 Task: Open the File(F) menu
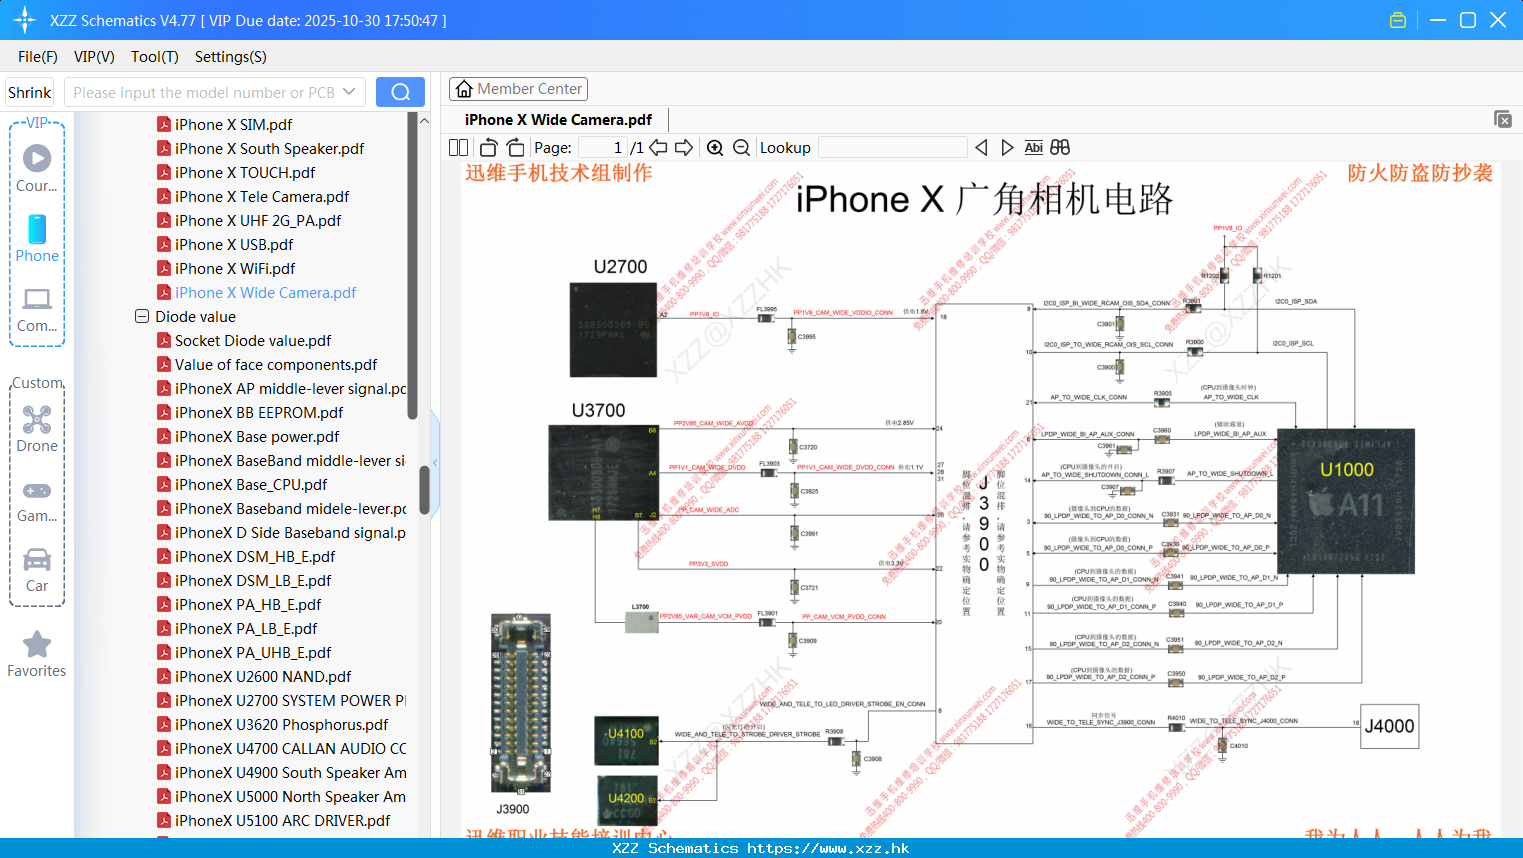pos(38,57)
